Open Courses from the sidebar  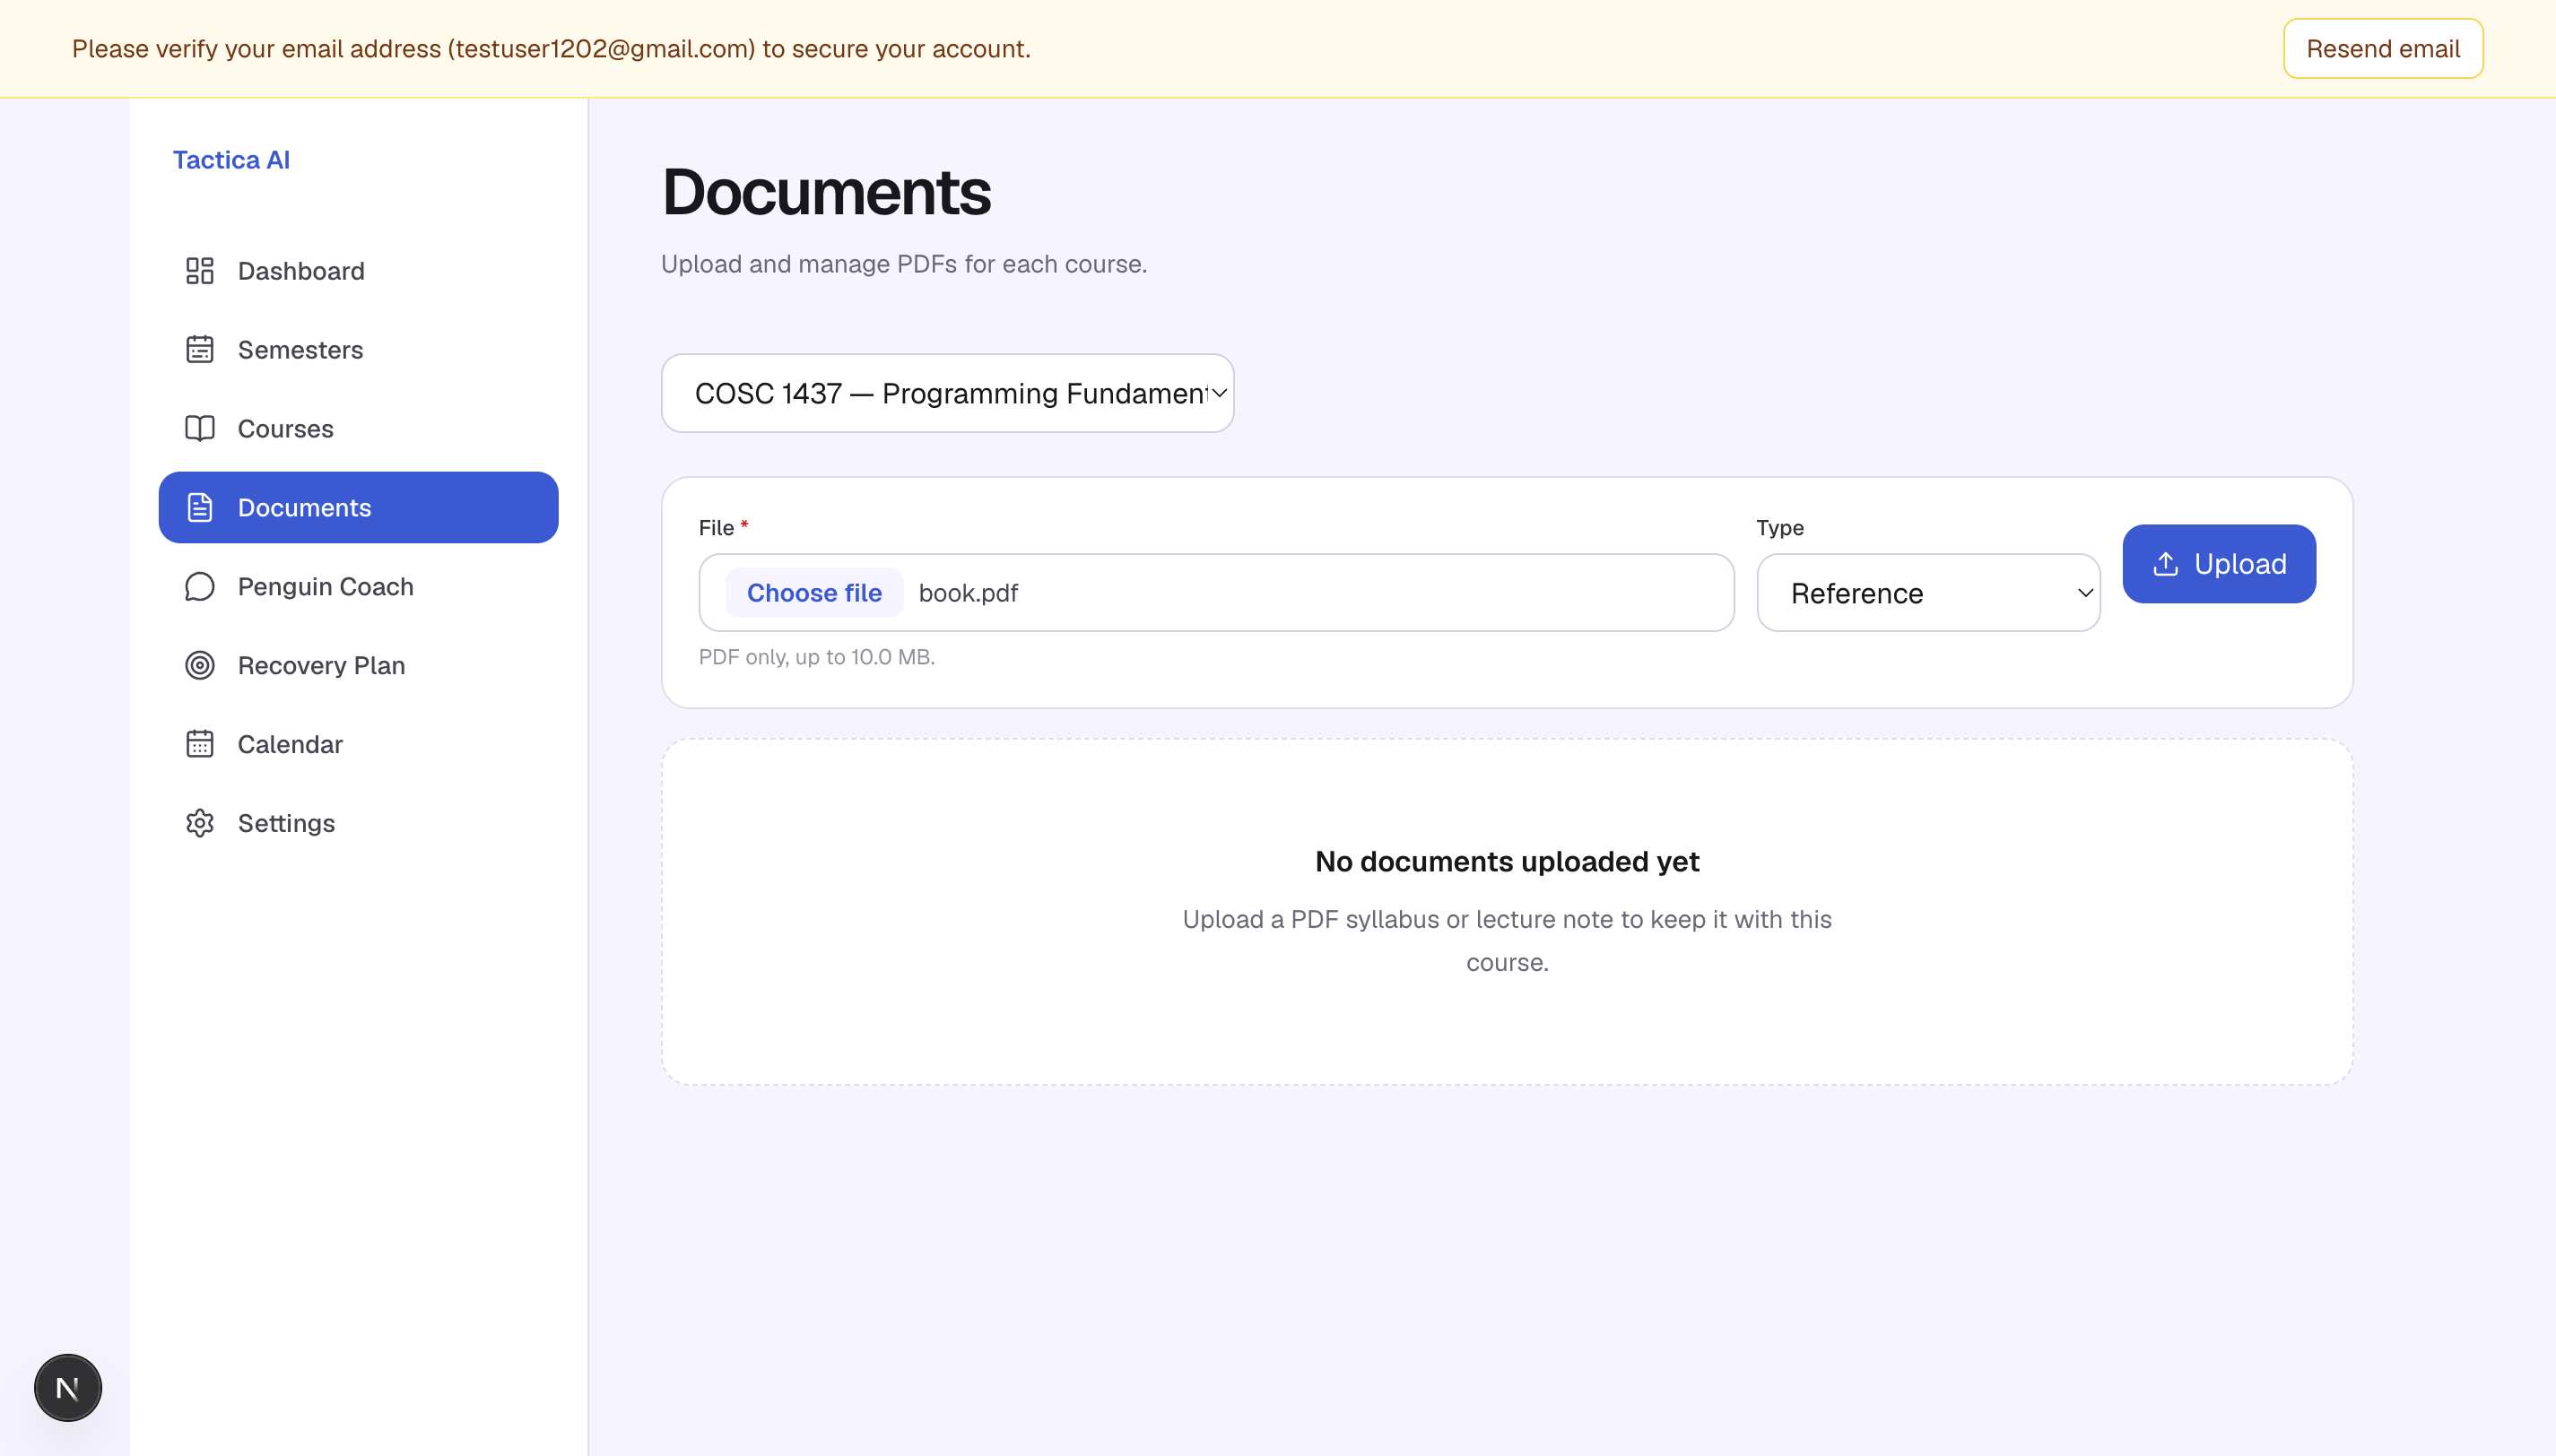pyautogui.click(x=359, y=429)
